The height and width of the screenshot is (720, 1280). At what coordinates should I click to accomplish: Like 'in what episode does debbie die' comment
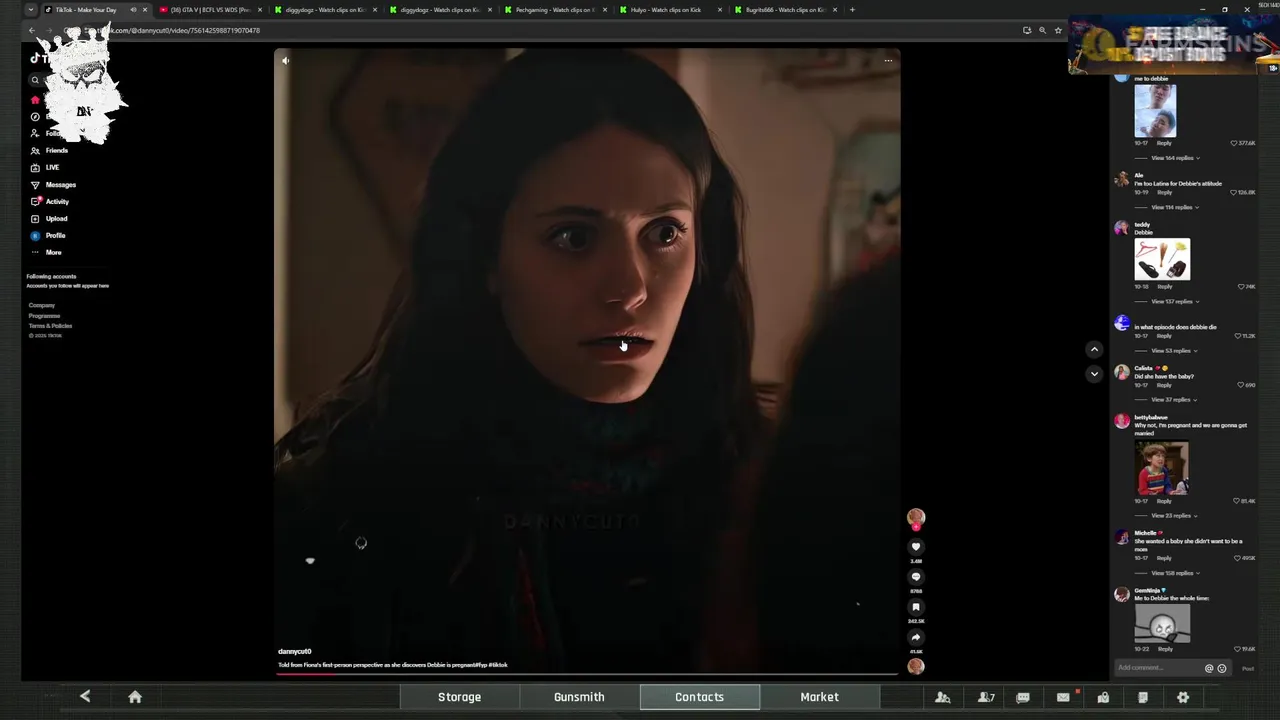click(1238, 336)
